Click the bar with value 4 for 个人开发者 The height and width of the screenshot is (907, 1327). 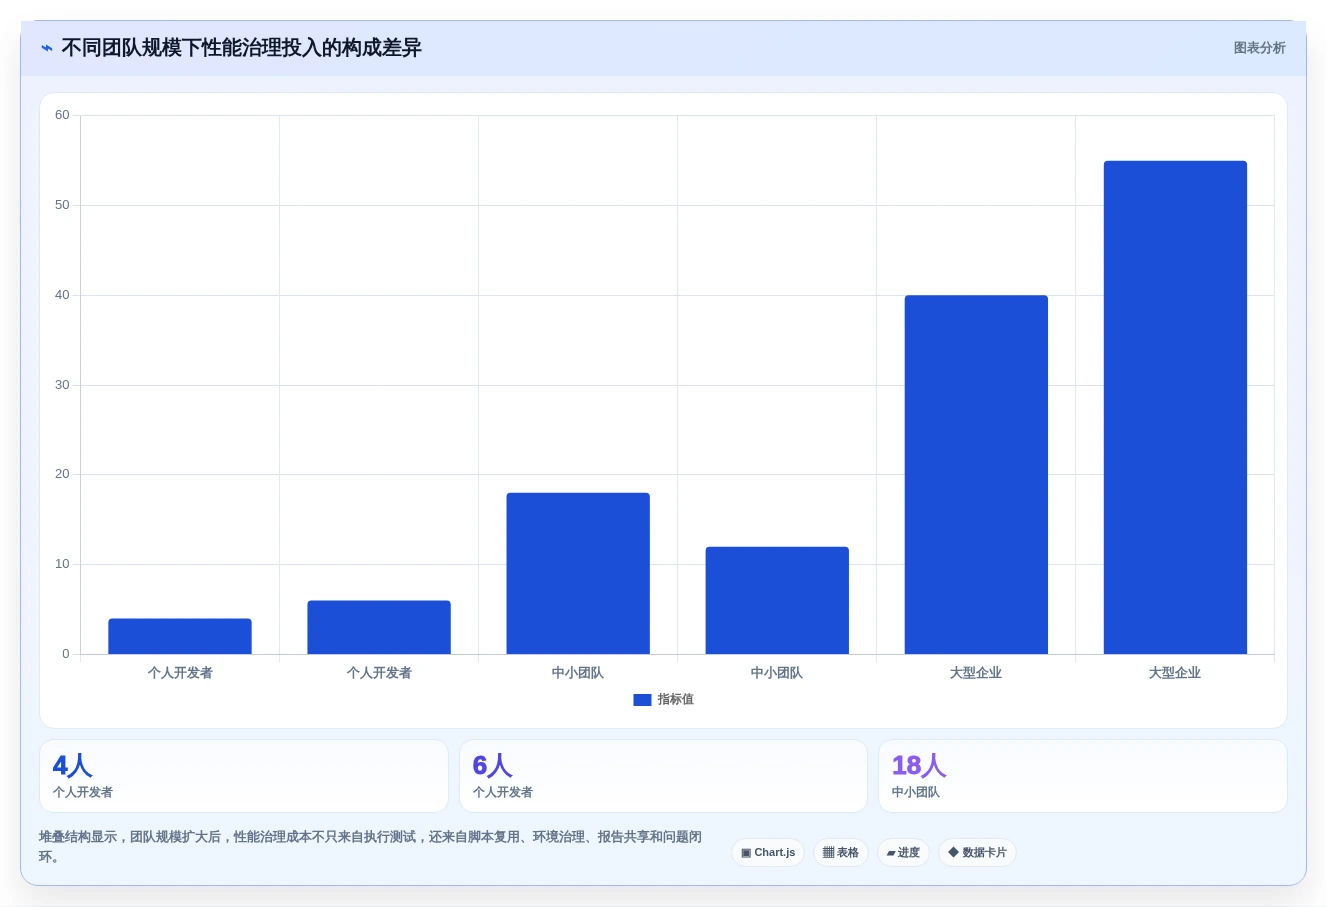[180, 636]
